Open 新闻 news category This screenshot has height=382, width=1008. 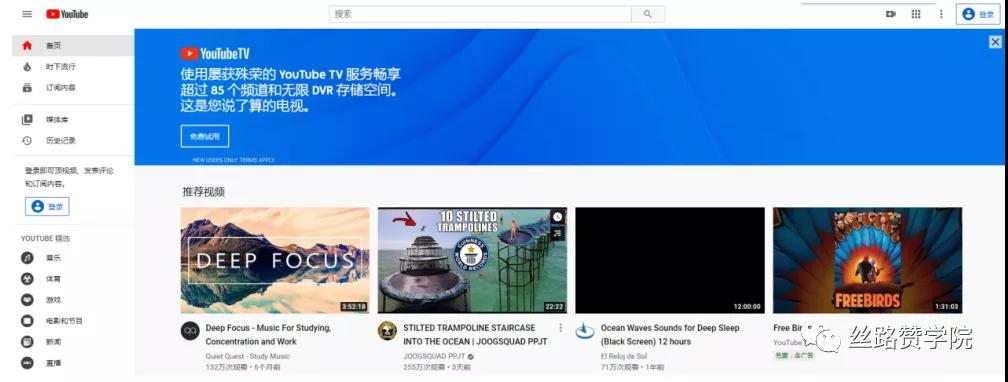tap(73, 341)
